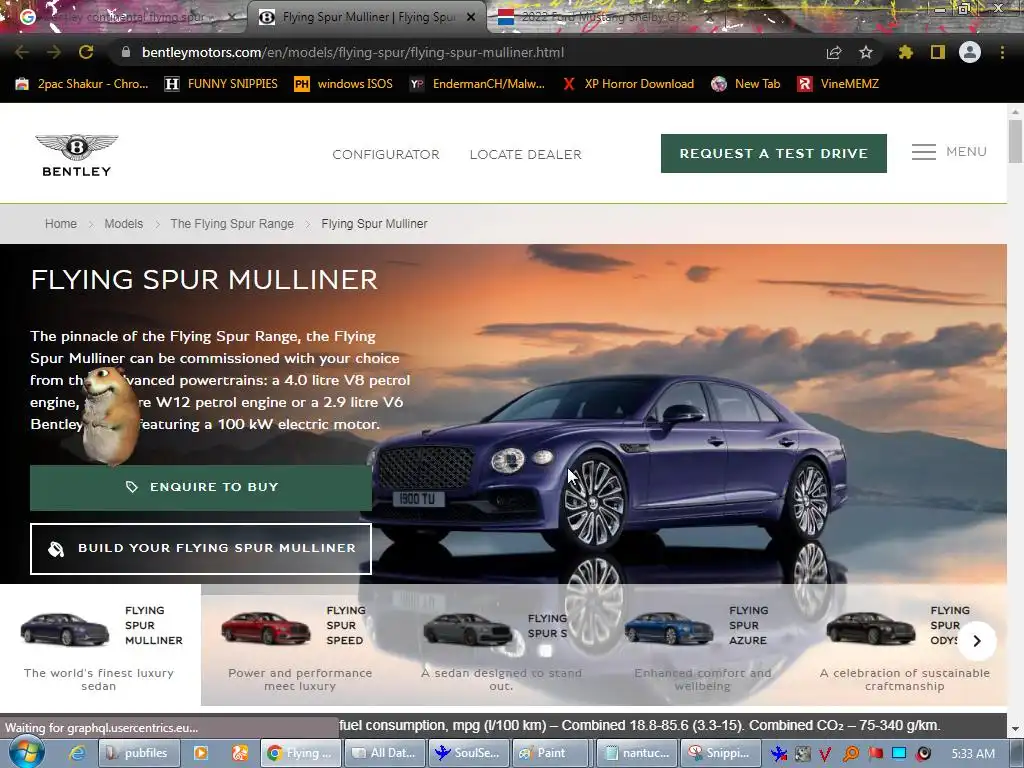This screenshot has height=768, width=1024.
Task: Click the 5:33 AM taskbar clock
Action: tap(973, 754)
